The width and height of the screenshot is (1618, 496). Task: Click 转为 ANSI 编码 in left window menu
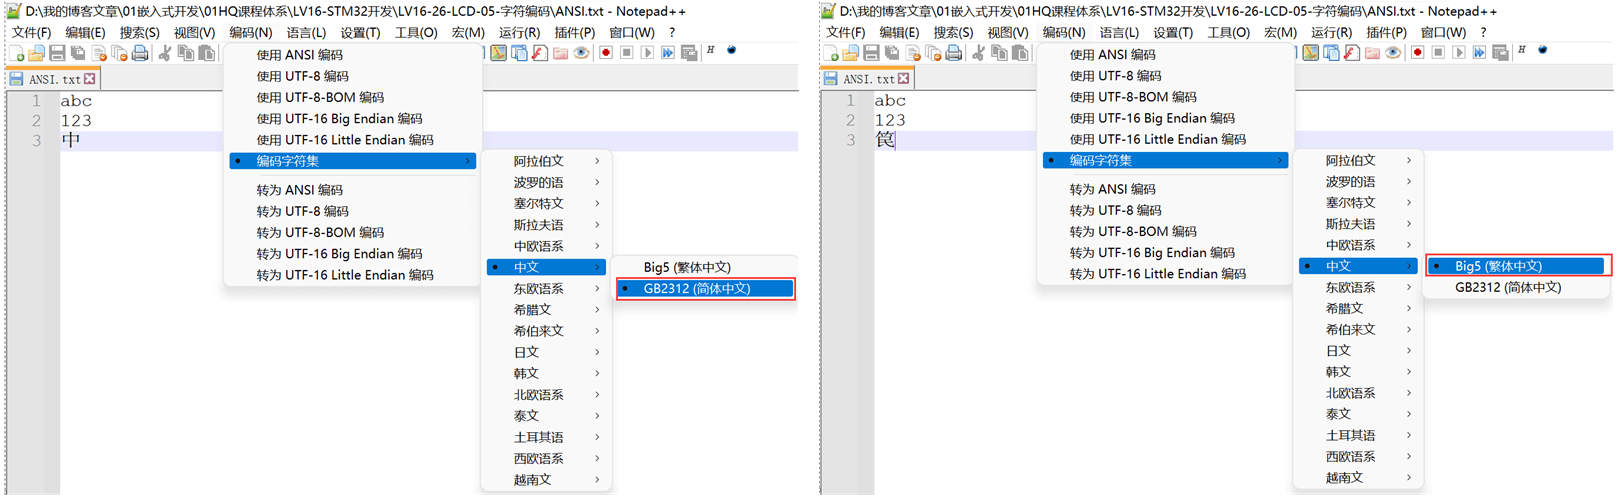point(299,190)
